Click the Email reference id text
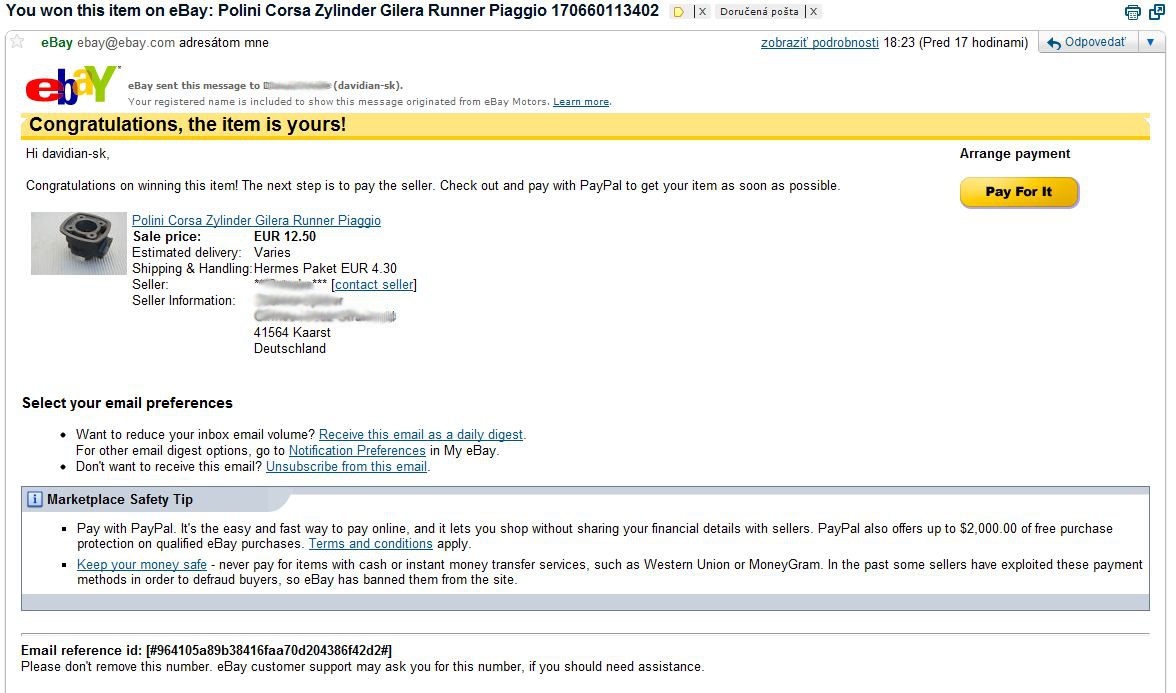This screenshot has width=1176, height=693. coord(206,651)
